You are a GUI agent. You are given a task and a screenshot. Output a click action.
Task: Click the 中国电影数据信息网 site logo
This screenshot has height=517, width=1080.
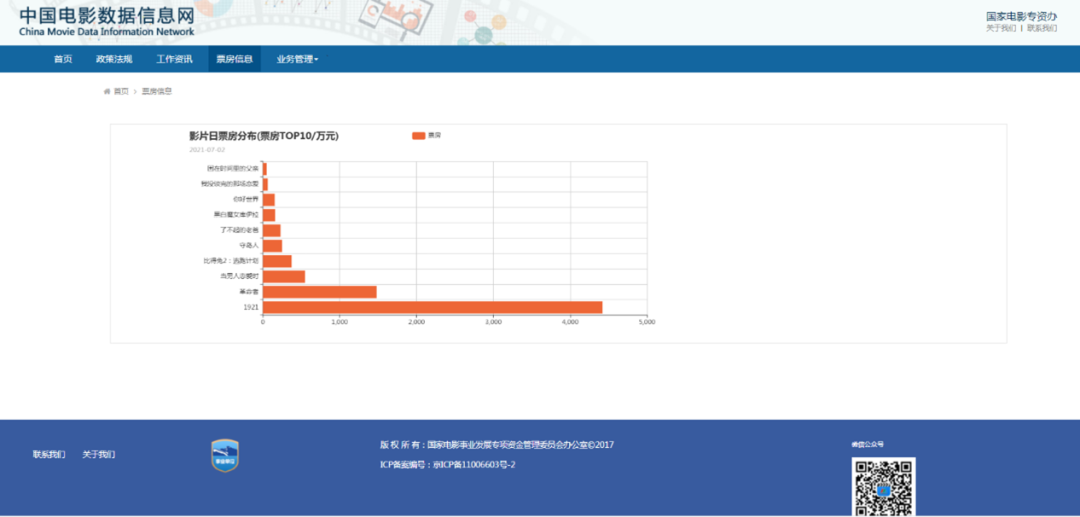click(107, 22)
